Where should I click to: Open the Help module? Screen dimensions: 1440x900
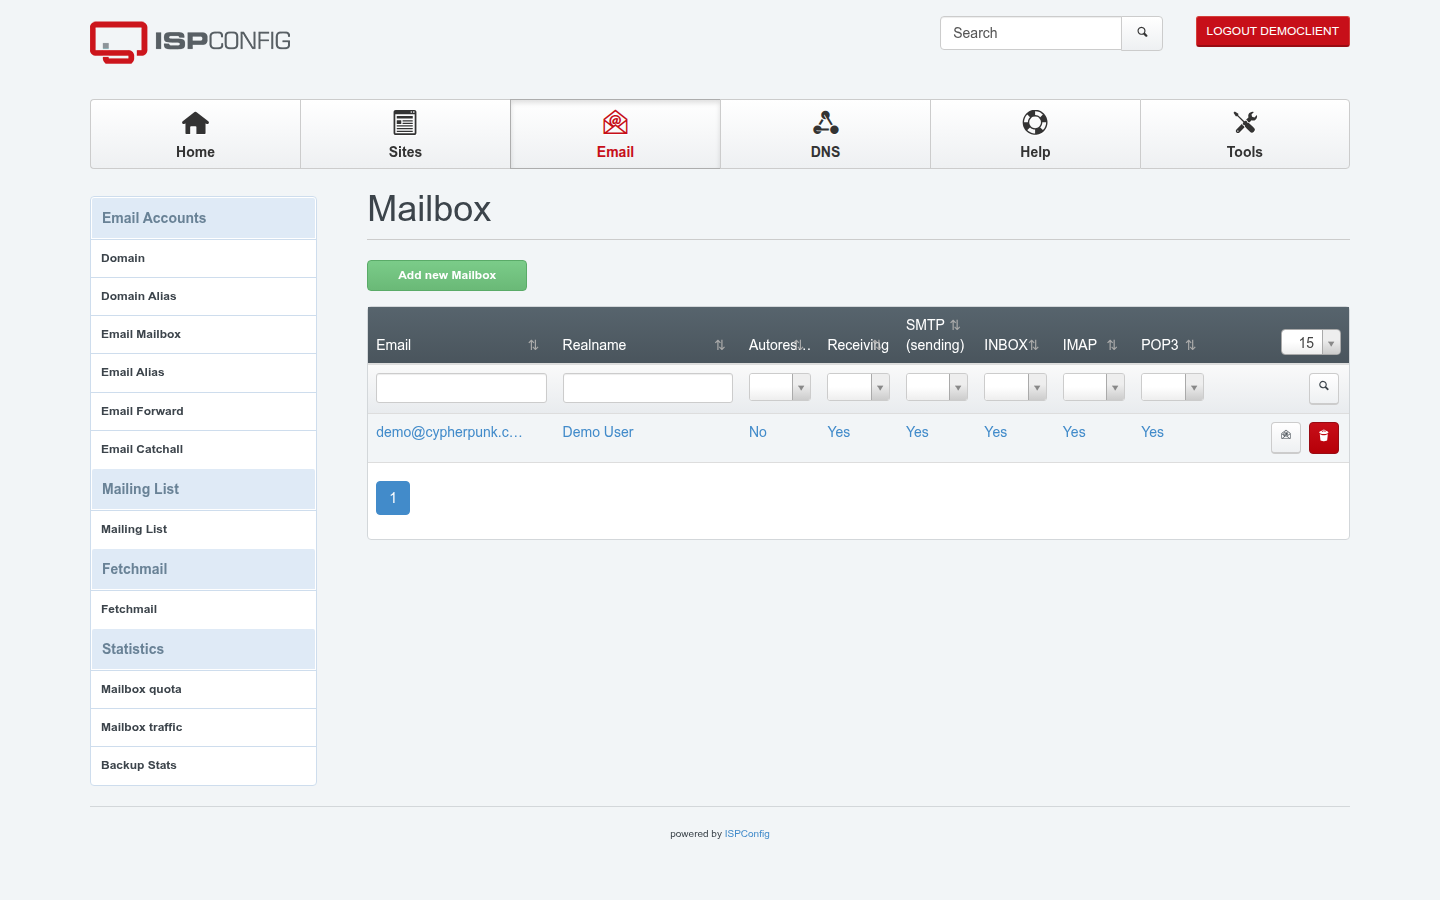(1035, 134)
